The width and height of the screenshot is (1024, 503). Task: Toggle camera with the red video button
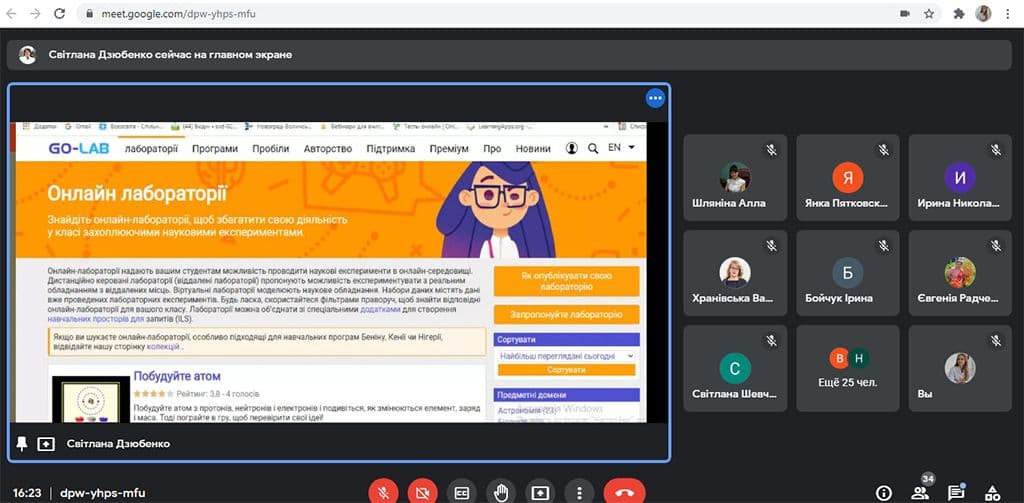423,492
